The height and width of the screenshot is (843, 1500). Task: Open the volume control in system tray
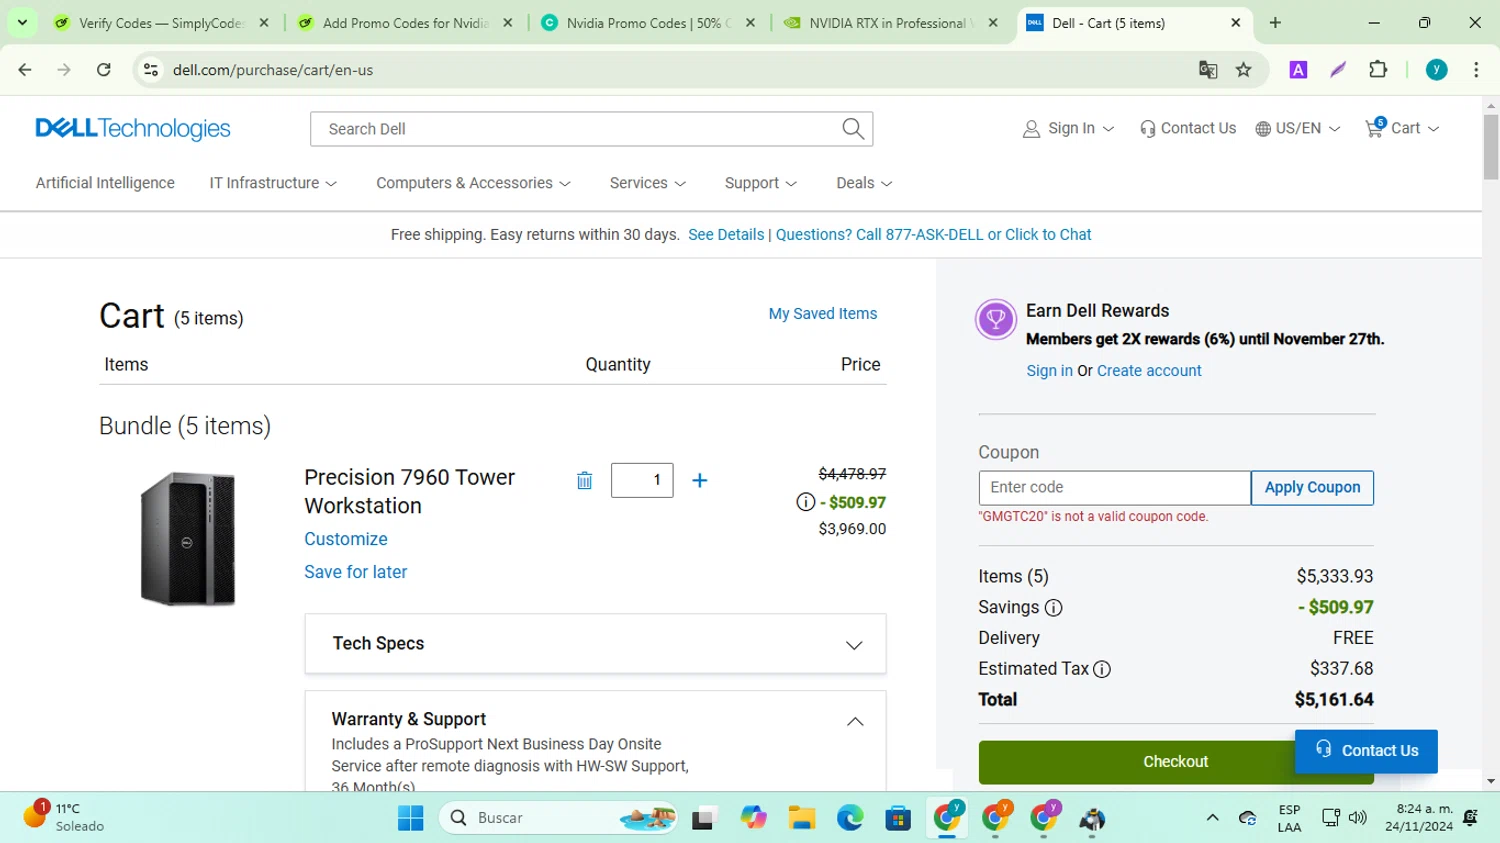(1357, 818)
